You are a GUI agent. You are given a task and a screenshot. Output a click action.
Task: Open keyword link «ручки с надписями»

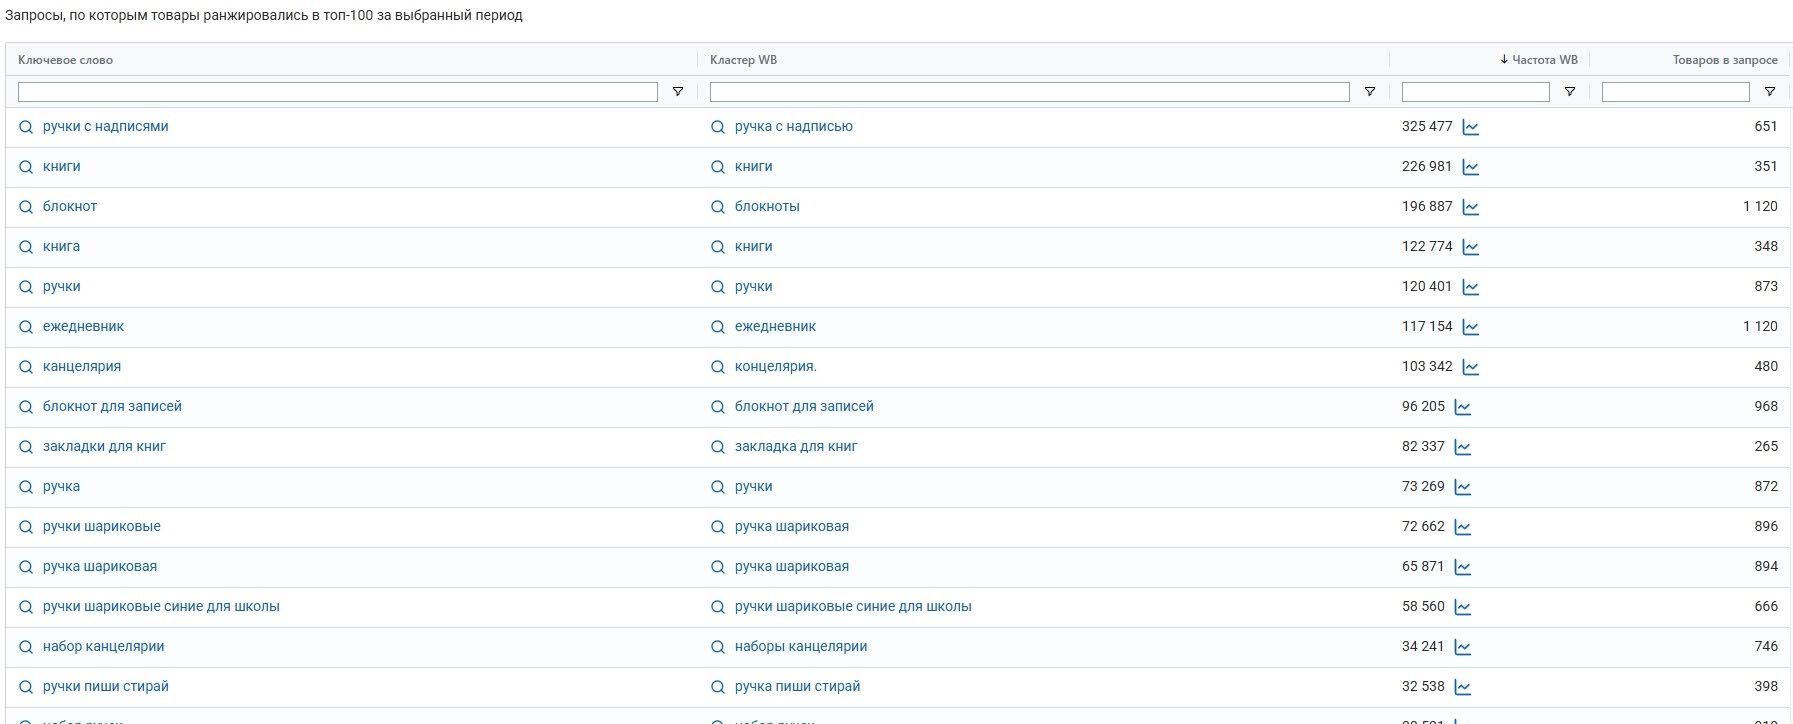(x=105, y=127)
